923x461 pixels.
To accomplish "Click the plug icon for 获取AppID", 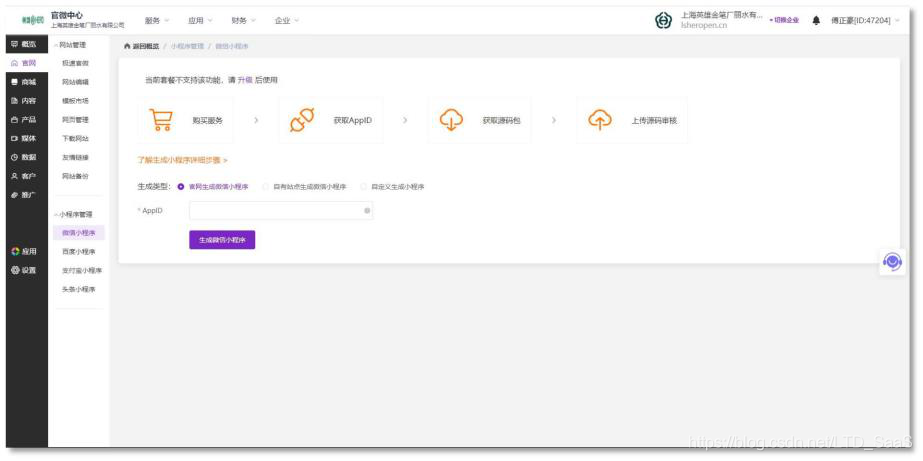I will [302, 120].
